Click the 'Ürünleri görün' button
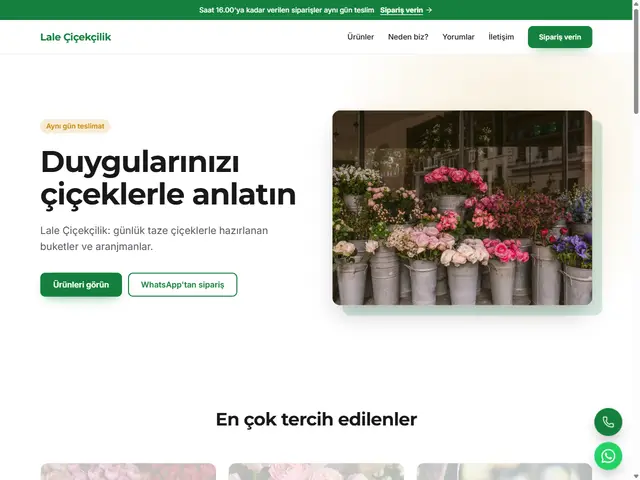Viewport: 640px width, 480px height. pos(81,284)
